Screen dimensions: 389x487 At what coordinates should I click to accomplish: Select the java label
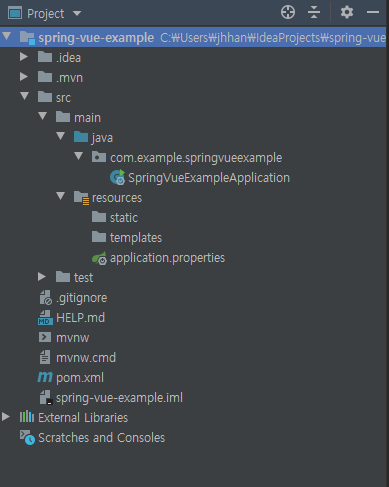[102, 138]
